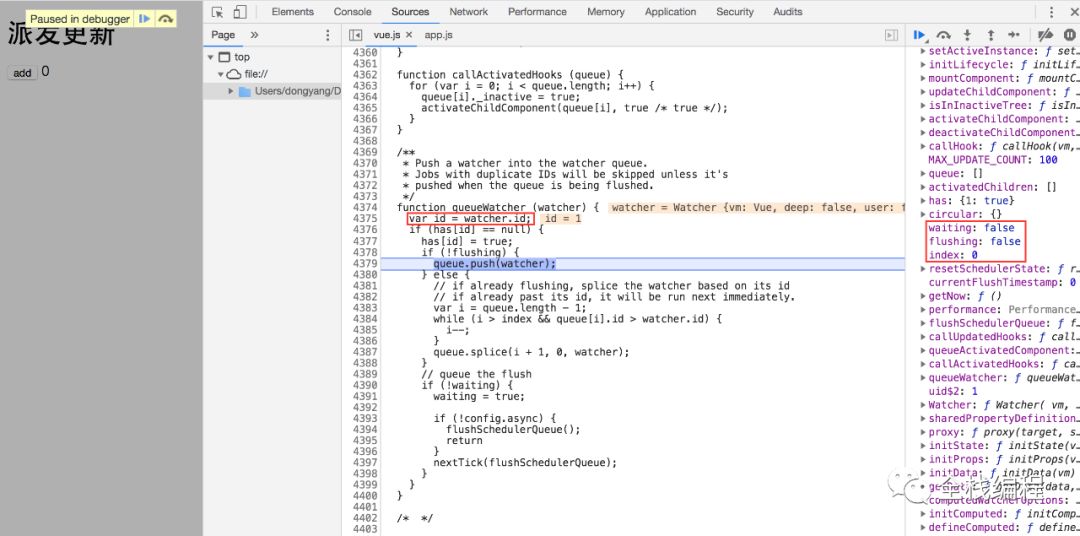Close the DevTools panel
This screenshot has width=1080, height=536.
[x=1072, y=12]
